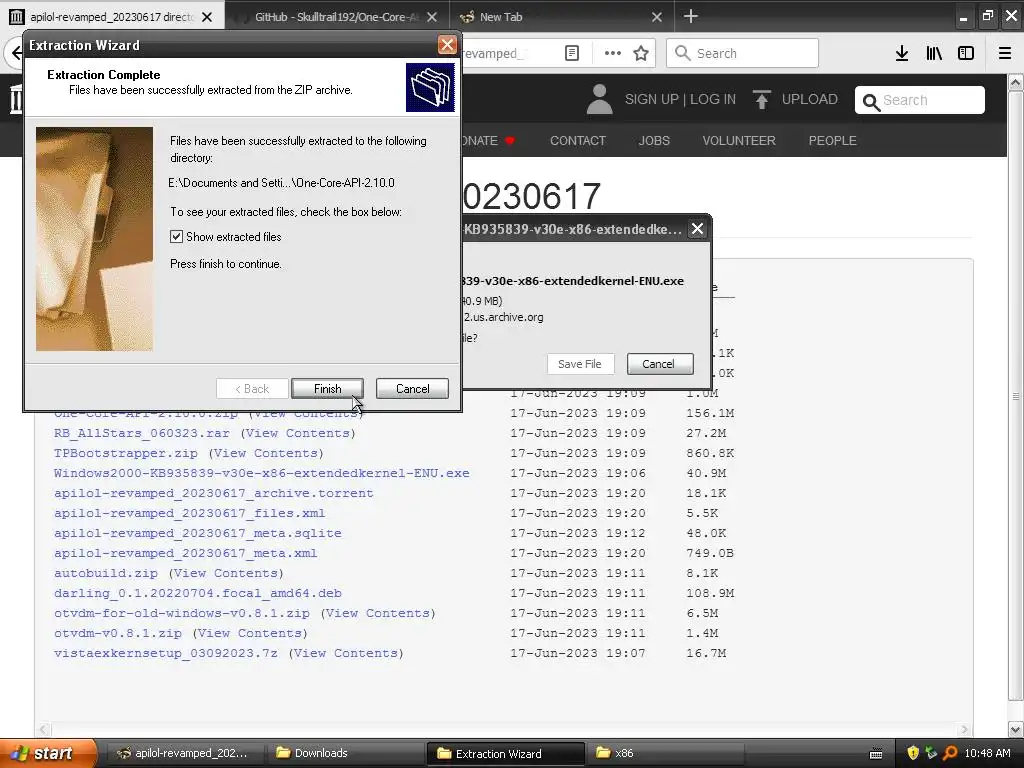The height and width of the screenshot is (768, 1024).
Task: Click SIGN UP | LOG IN link
Action: click(x=680, y=99)
